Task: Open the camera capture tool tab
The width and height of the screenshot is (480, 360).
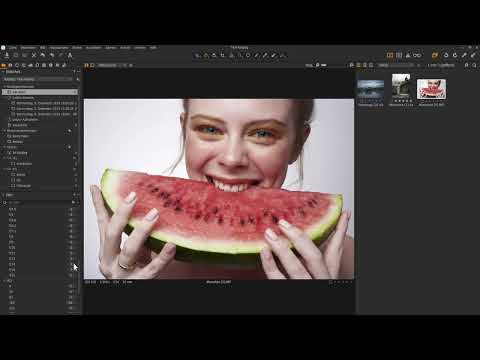Action: (10, 65)
